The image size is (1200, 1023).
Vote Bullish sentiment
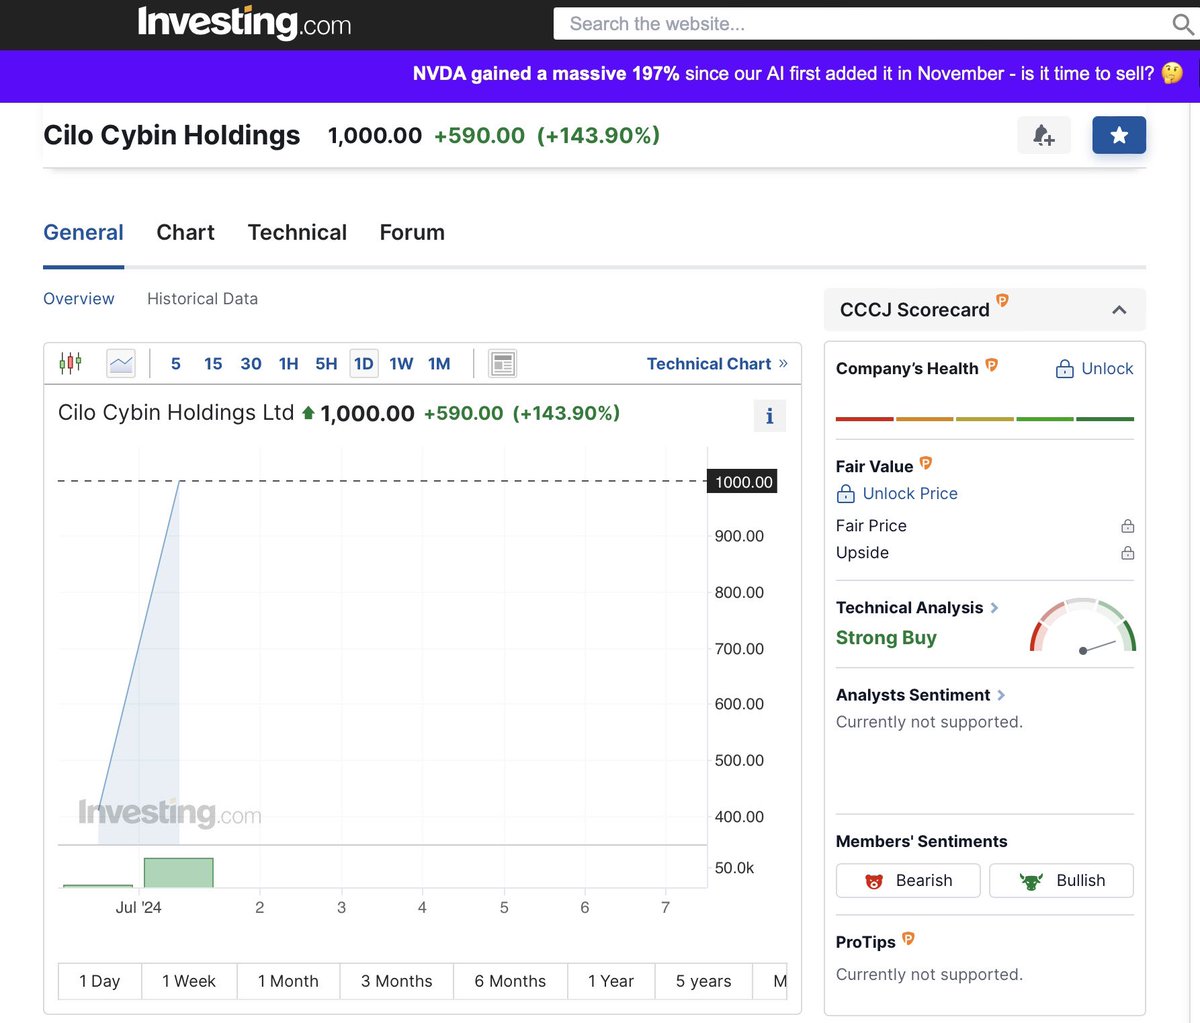[x=1061, y=881]
